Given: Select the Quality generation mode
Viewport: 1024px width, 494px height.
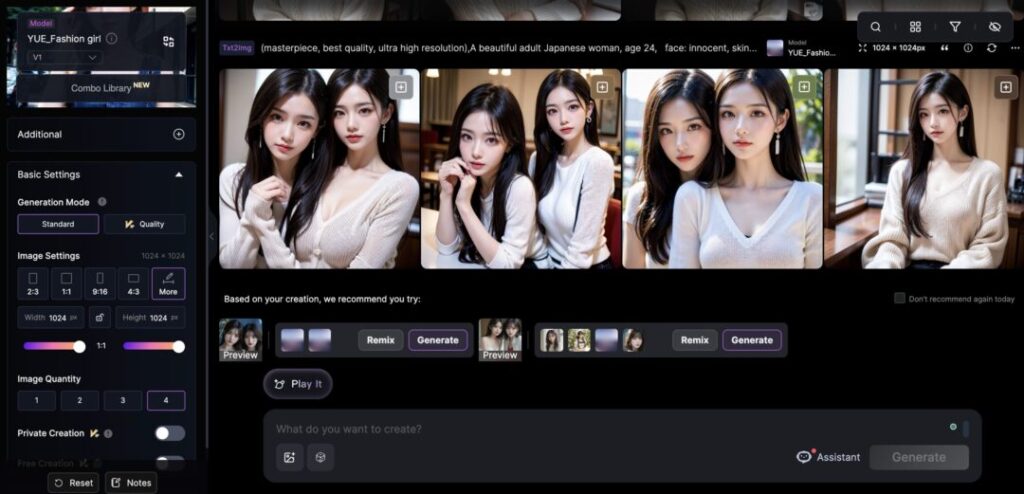Looking at the screenshot, I should click(145, 224).
